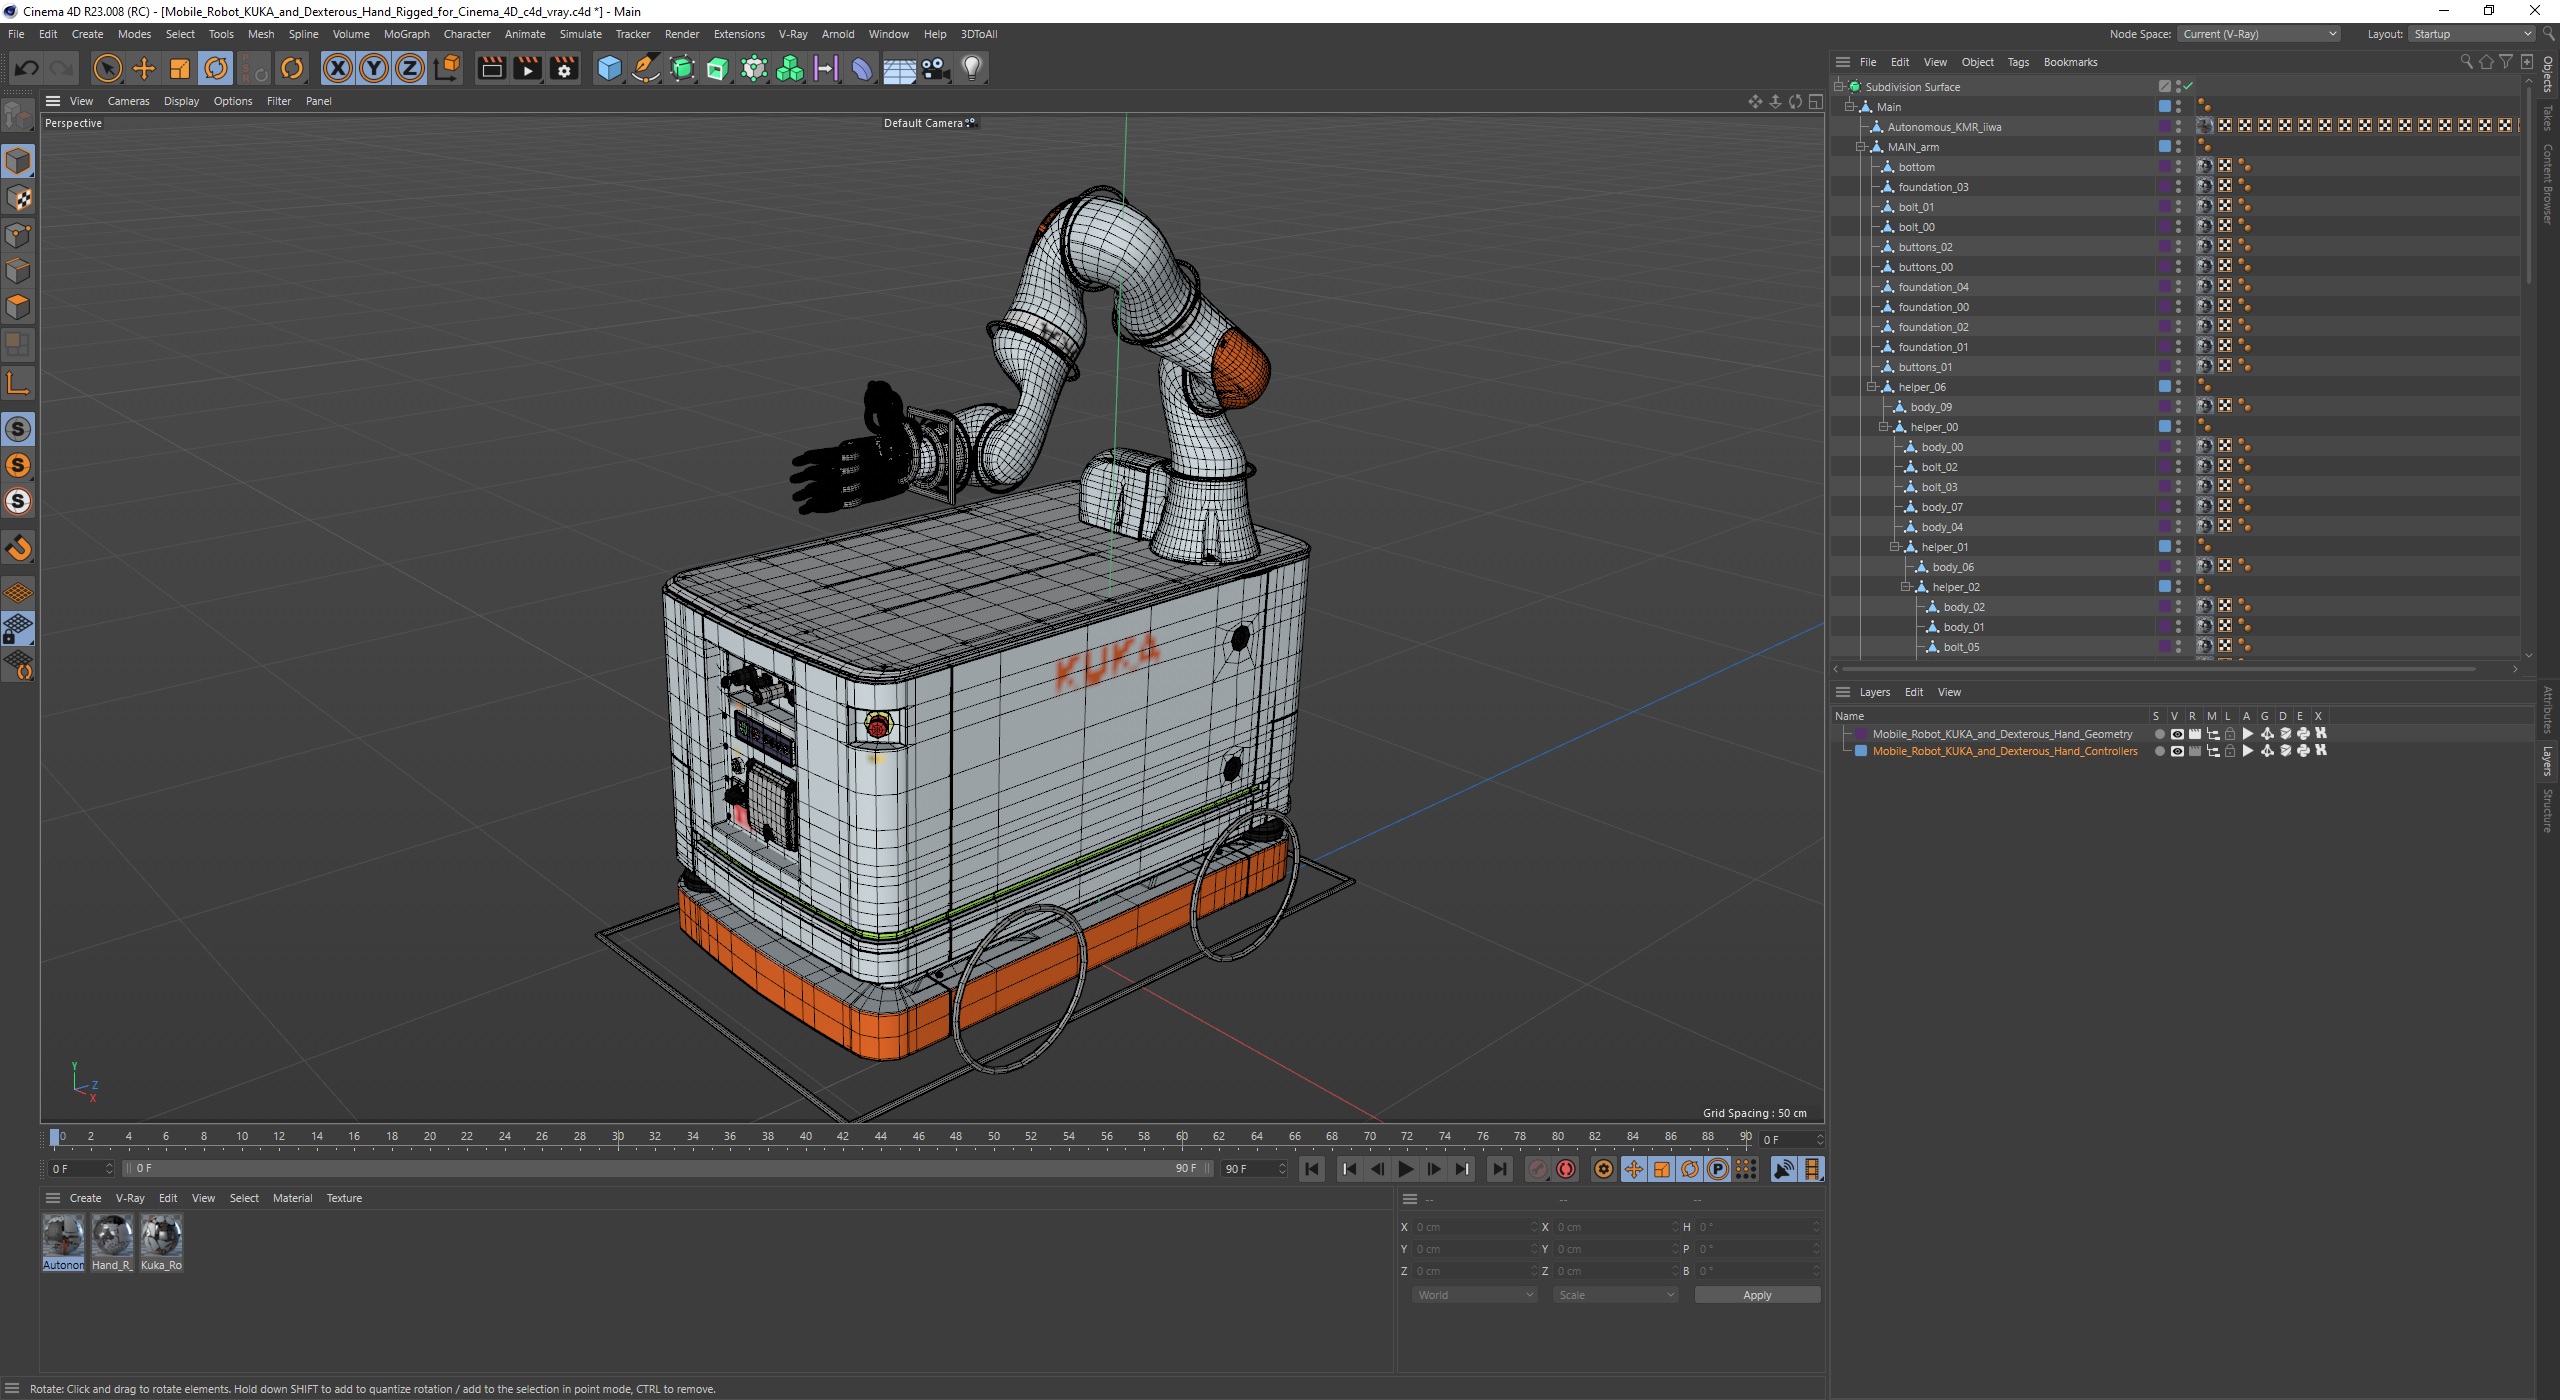Toggle Rotation keyframe recording icon

tap(1690, 1169)
